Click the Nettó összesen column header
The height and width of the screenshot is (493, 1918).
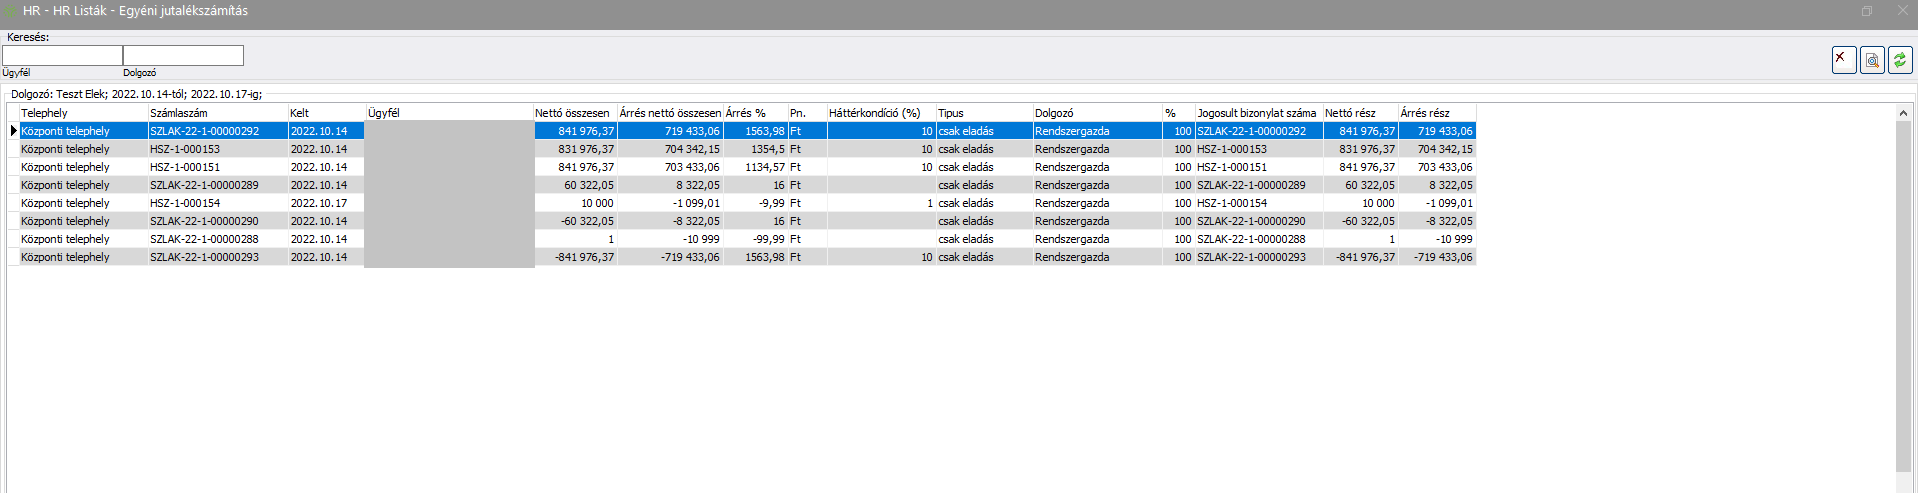click(573, 113)
